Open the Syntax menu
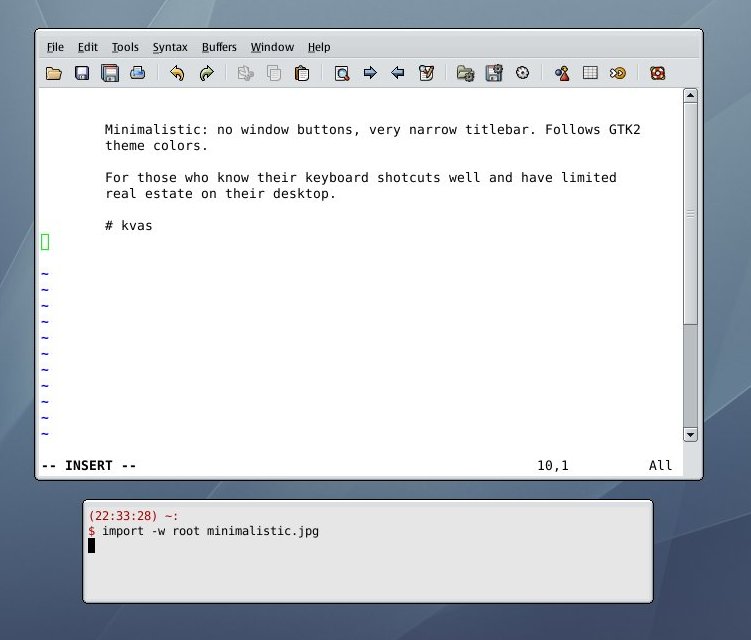The width and height of the screenshot is (751, 640). coord(170,47)
